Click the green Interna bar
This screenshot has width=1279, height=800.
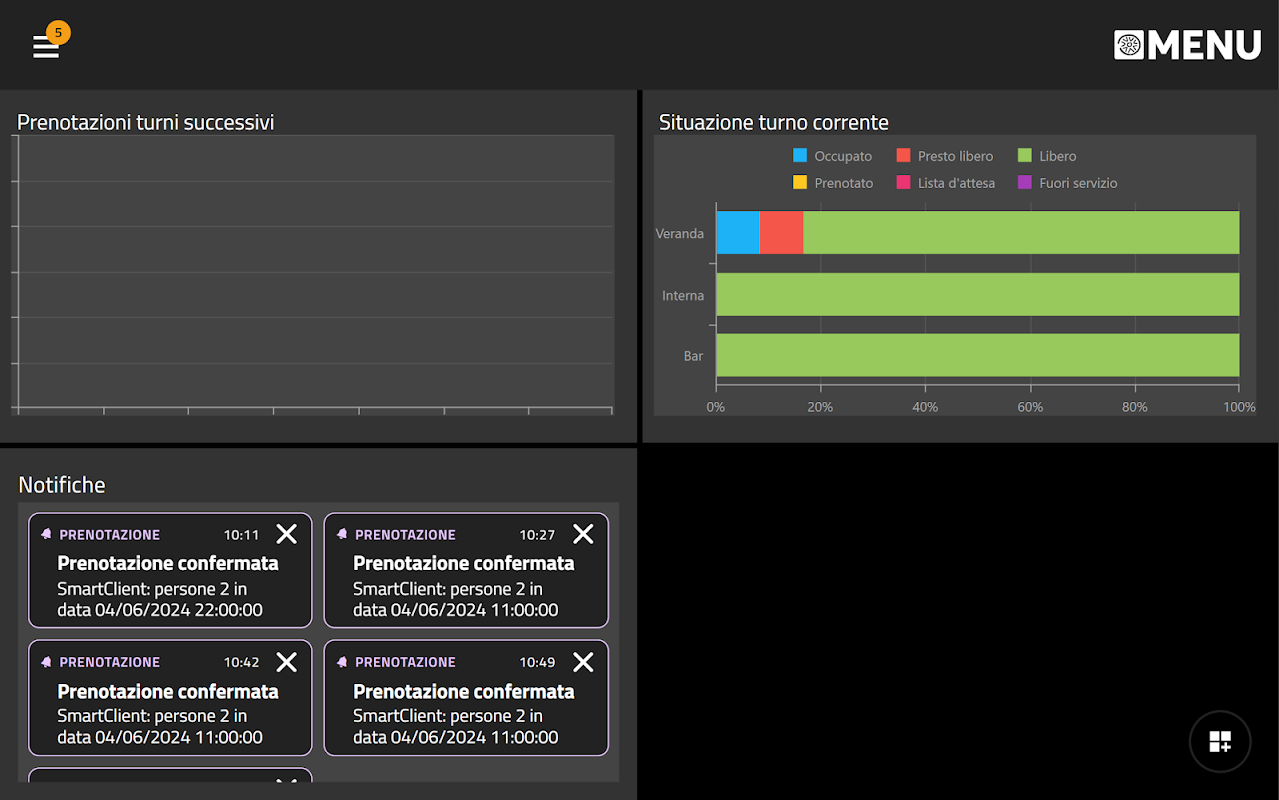coord(978,295)
